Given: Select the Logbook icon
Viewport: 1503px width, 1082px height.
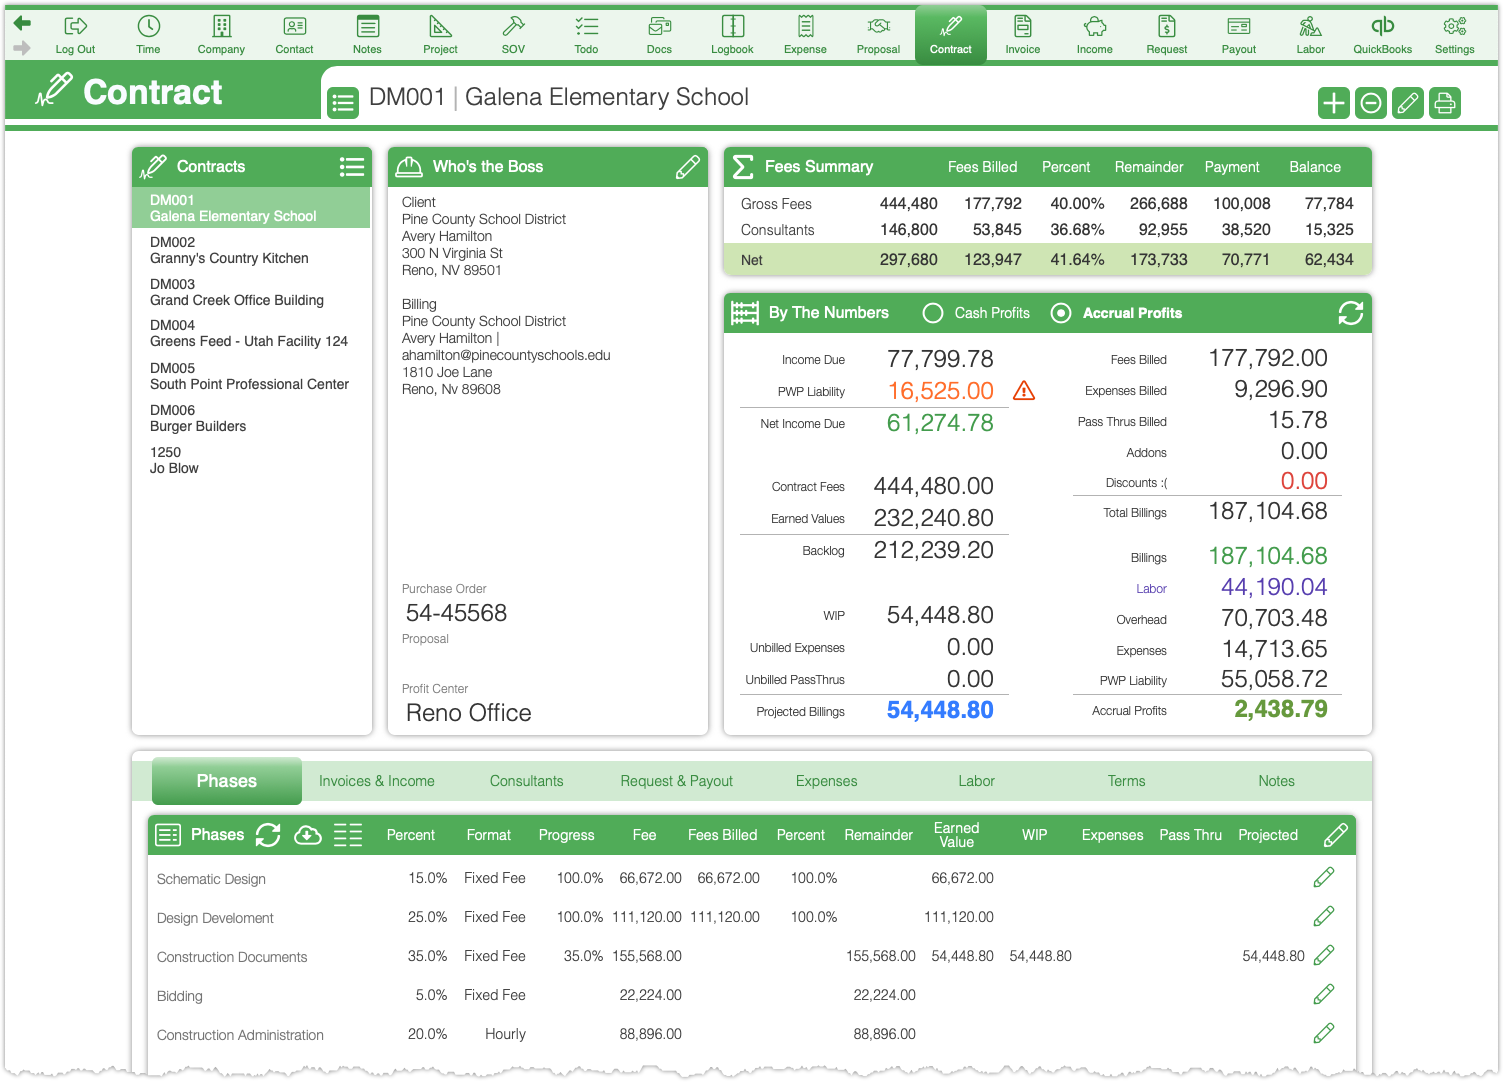Looking at the screenshot, I should click(732, 33).
